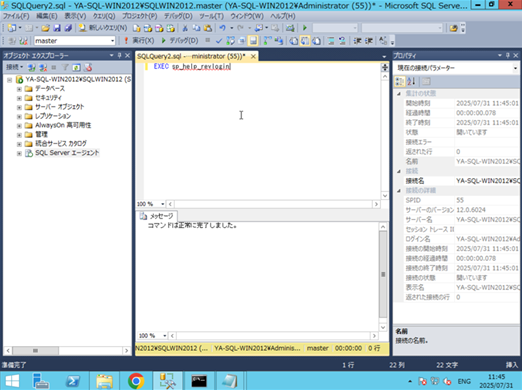Click the Increase Indent icon
522x390 pixels.
(368, 41)
